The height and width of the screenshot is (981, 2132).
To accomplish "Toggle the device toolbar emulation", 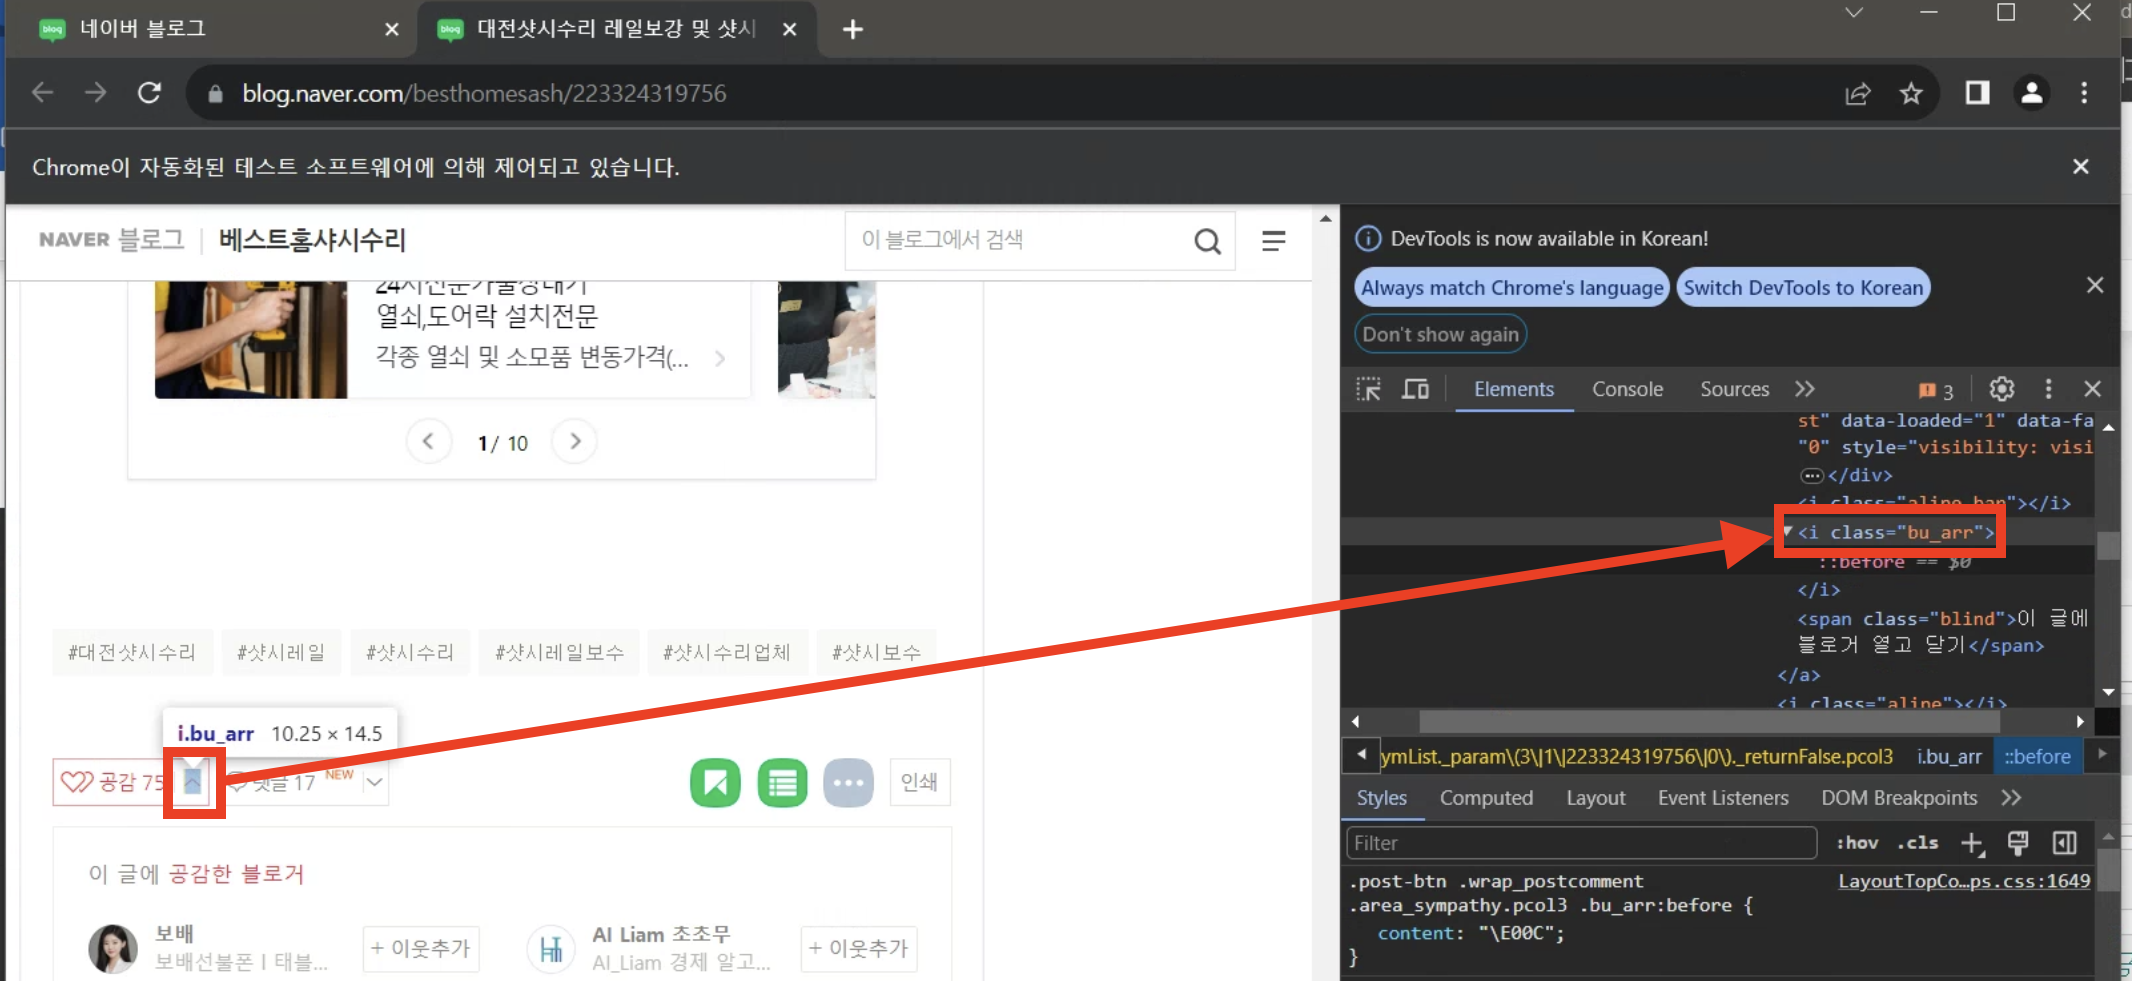I will point(1416,389).
